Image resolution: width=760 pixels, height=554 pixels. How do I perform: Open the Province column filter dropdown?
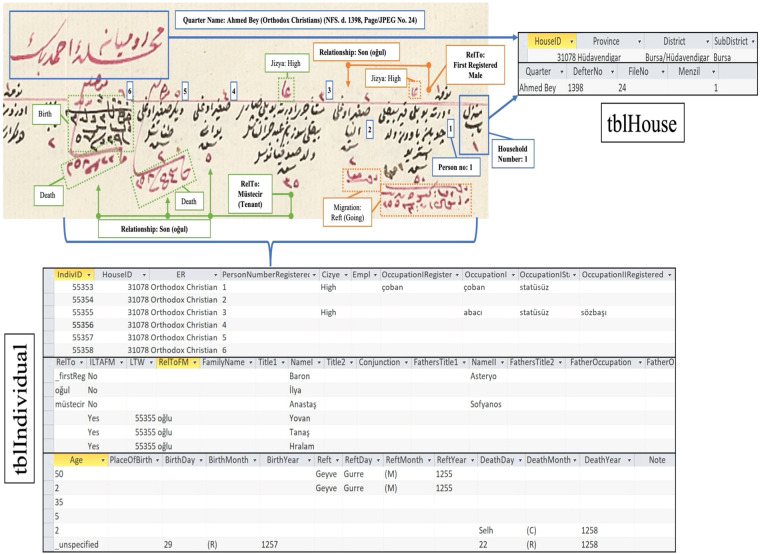coord(639,42)
